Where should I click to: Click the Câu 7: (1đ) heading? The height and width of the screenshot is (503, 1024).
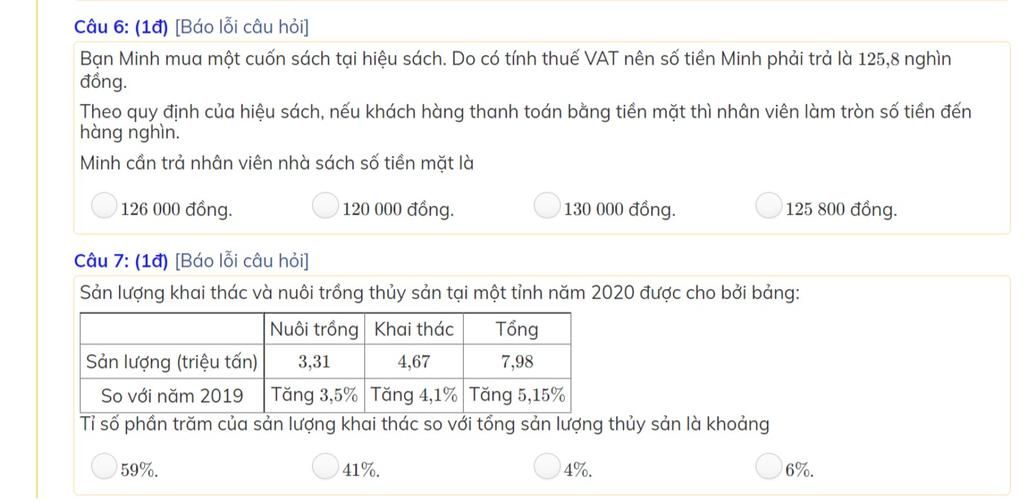pos(121,261)
